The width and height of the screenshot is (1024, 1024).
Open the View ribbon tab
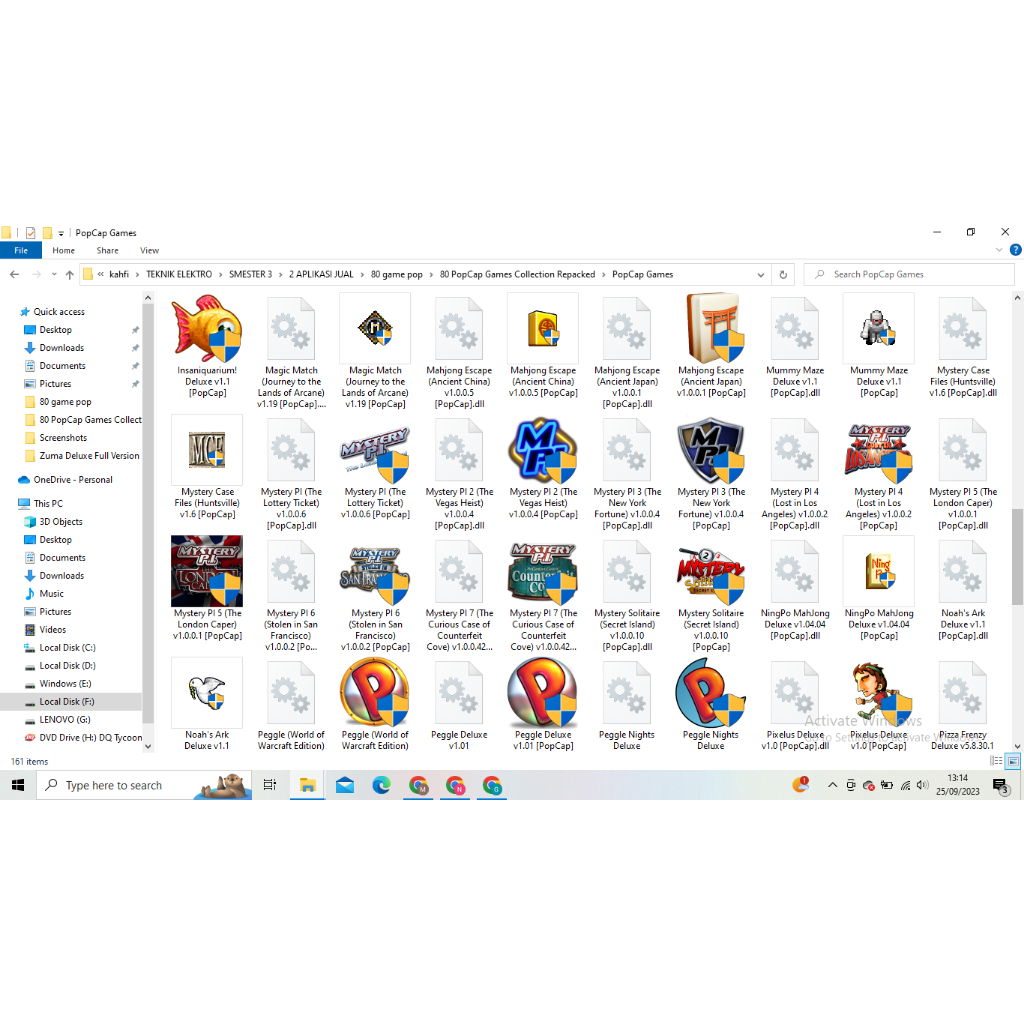150,250
